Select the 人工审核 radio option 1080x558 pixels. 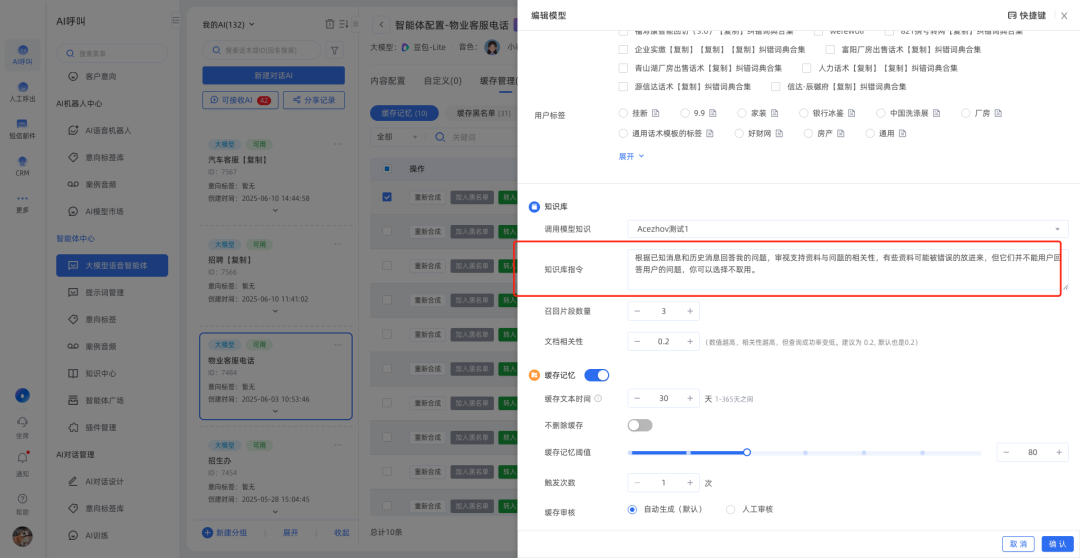click(x=731, y=510)
